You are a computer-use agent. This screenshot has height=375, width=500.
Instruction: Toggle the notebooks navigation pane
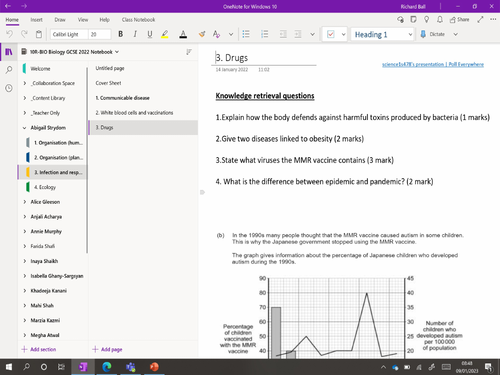tap(9, 52)
